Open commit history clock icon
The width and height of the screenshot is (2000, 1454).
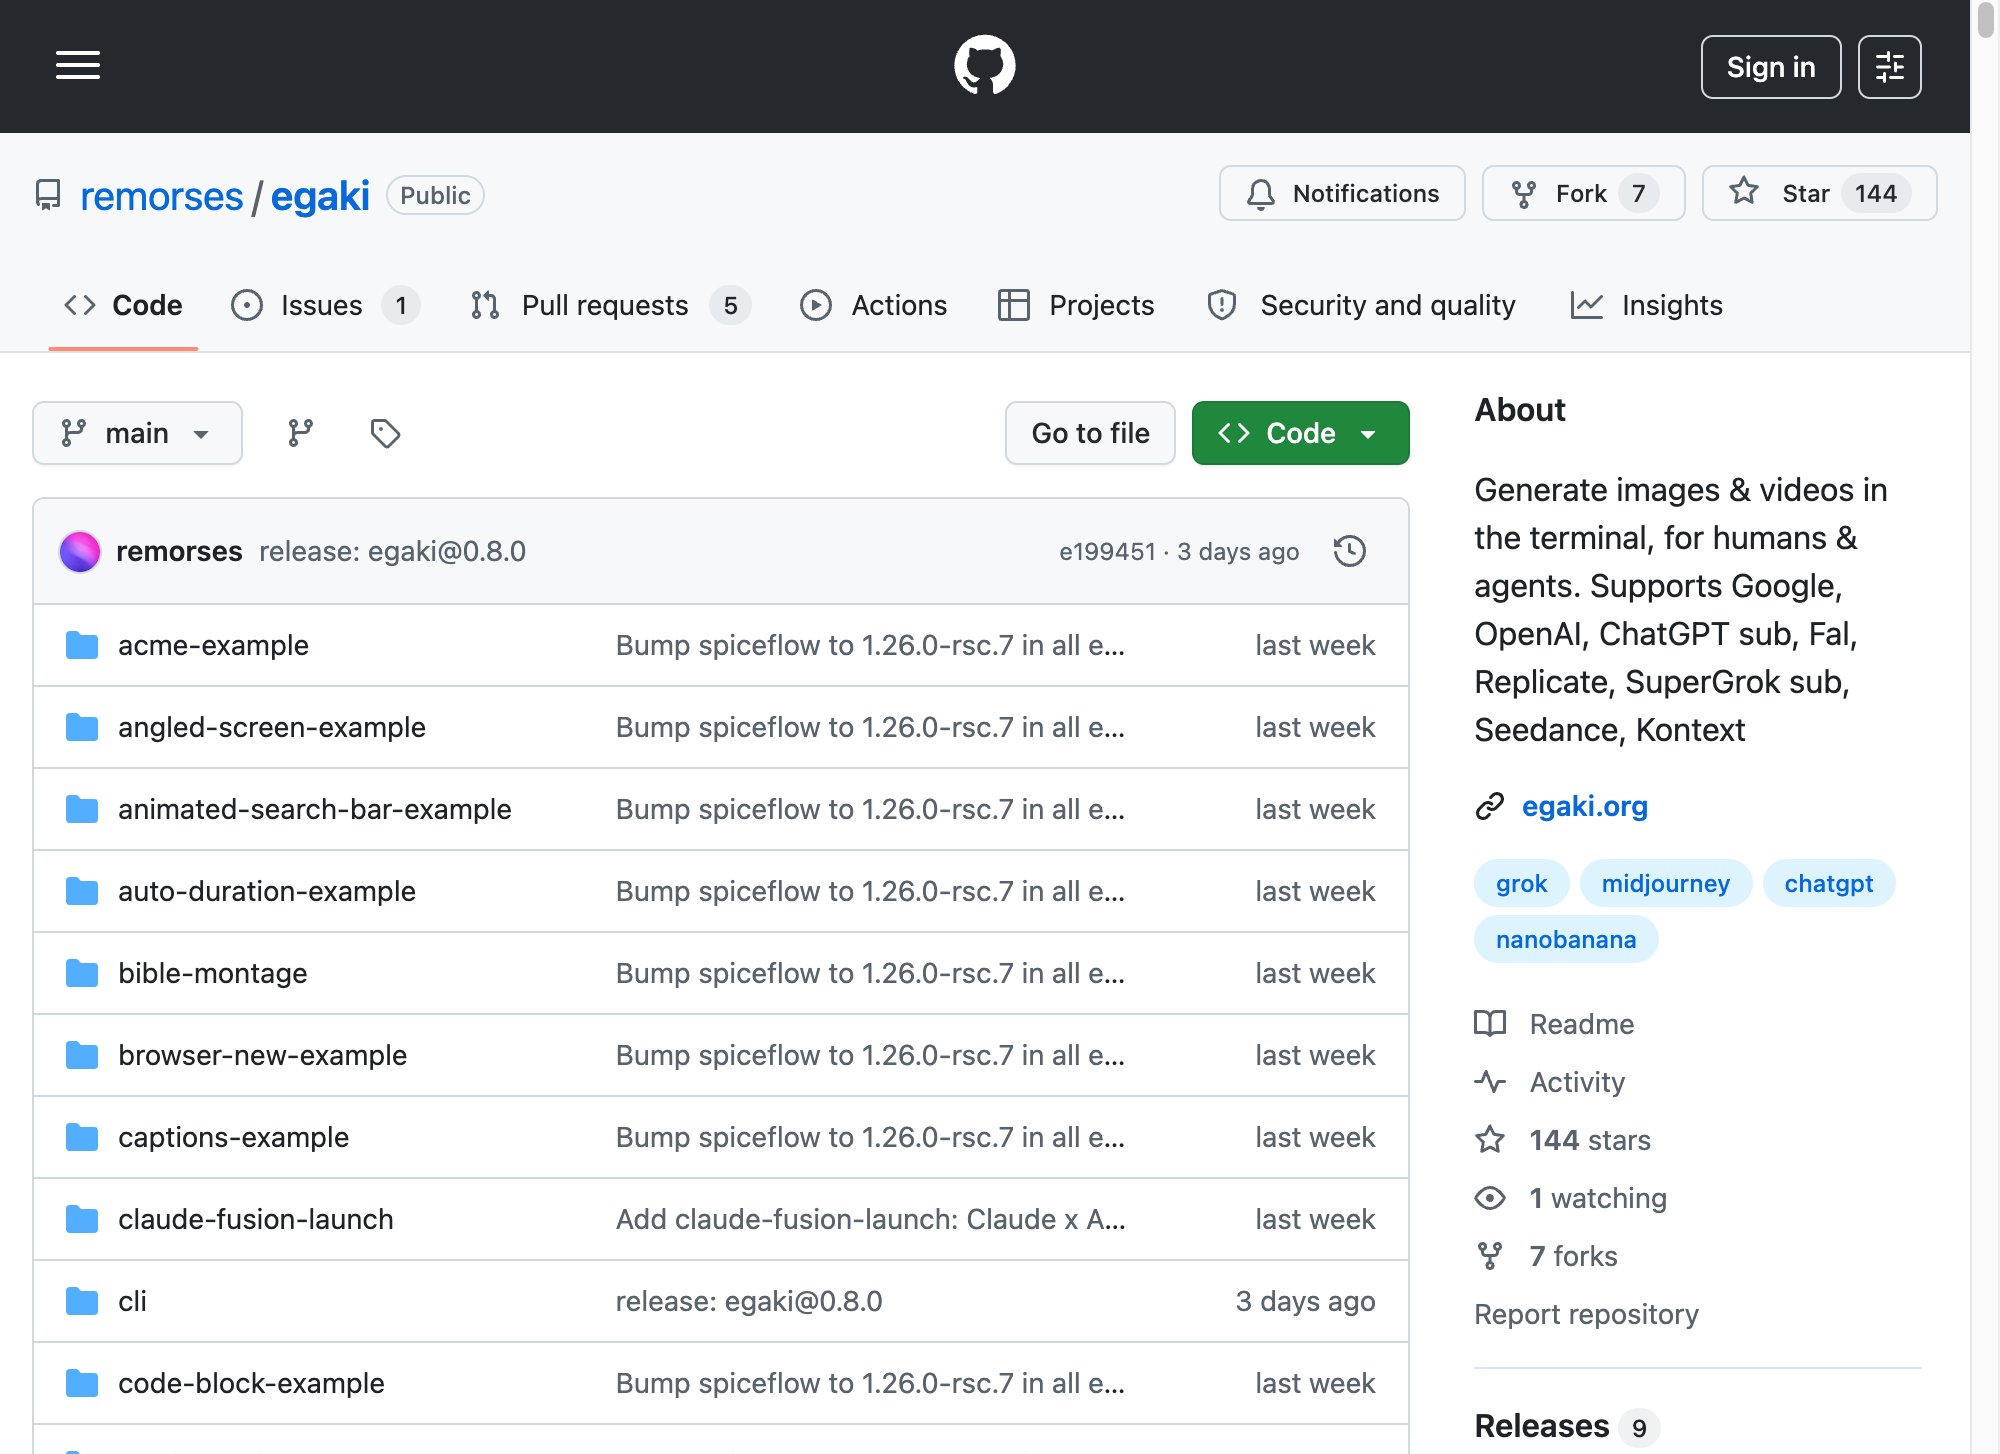(x=1350, y=551)
